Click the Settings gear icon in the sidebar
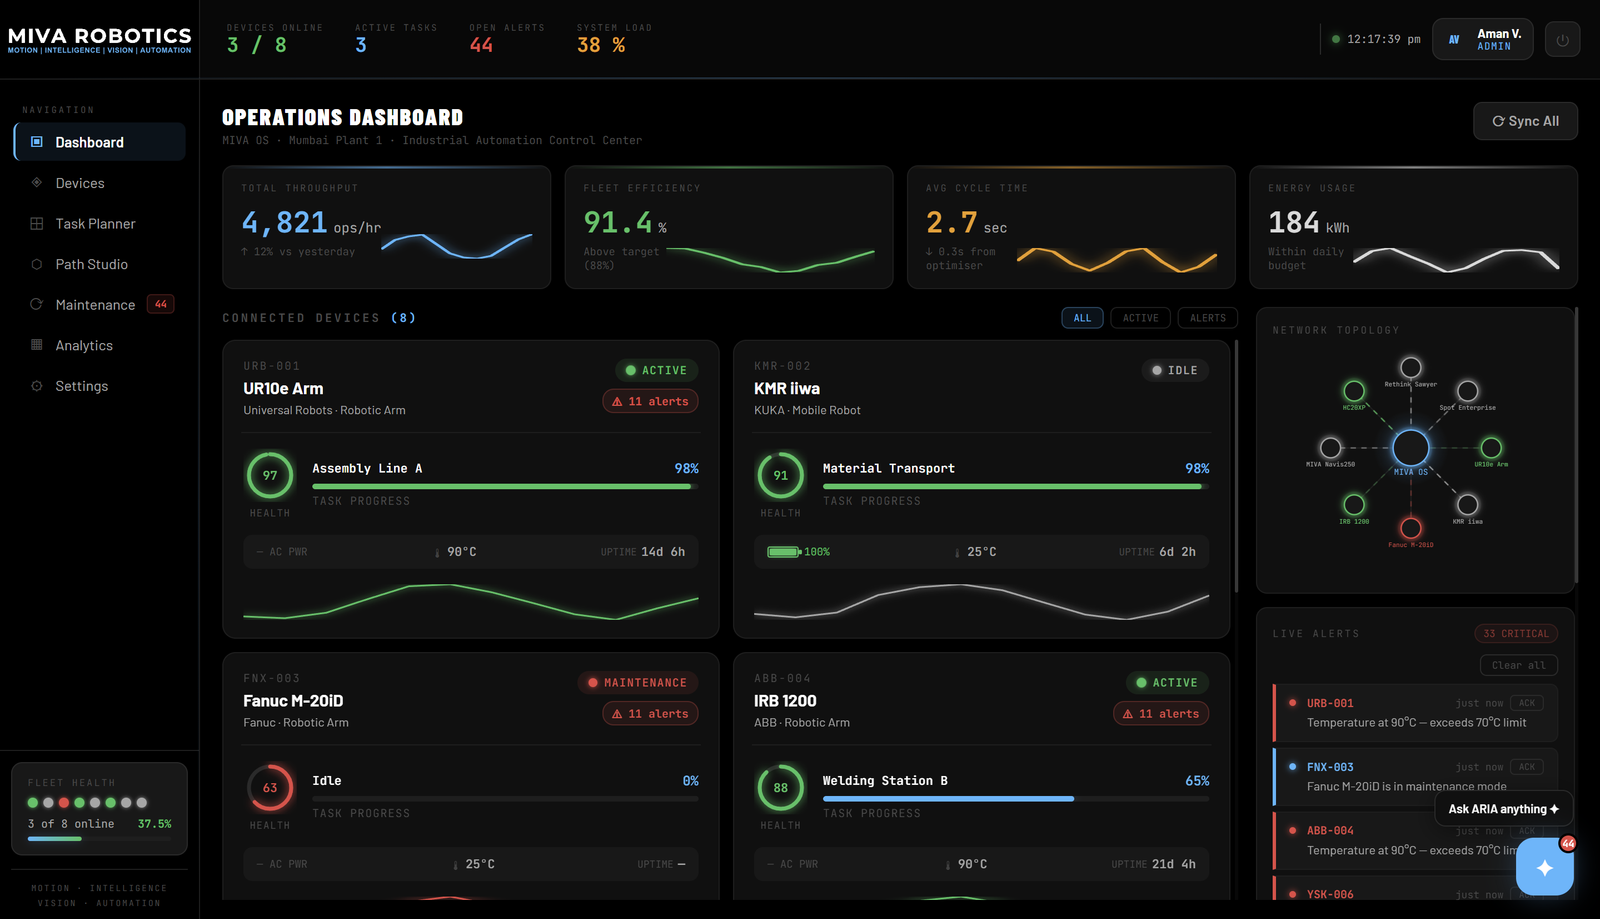 coord(37,386)
